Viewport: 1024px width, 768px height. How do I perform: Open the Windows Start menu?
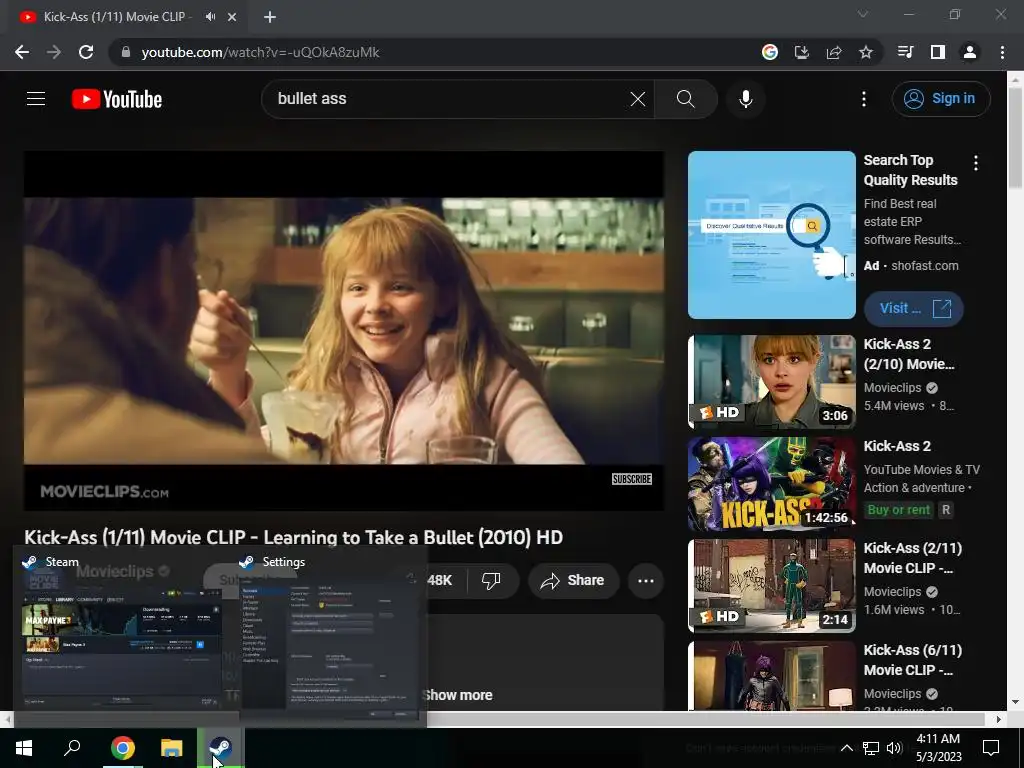[24, 748]
